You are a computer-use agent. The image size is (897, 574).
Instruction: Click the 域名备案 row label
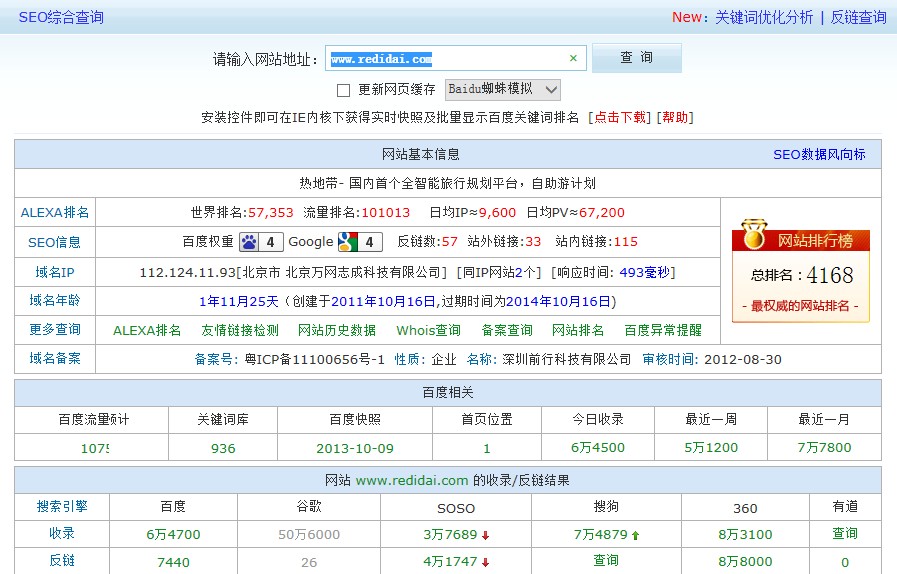click(x=55, y=359)
